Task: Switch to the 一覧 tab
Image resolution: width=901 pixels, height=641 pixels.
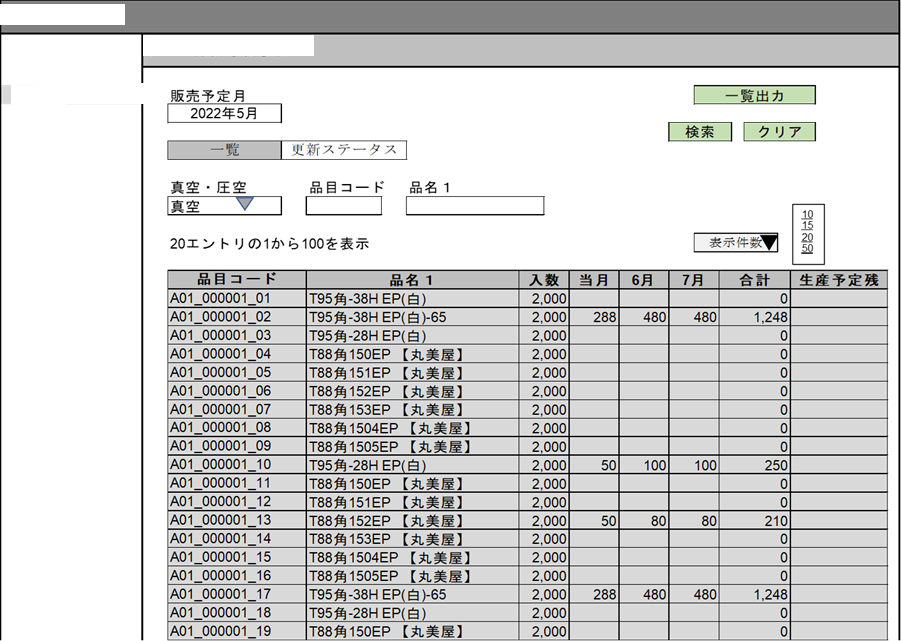Action: point(224,150)
